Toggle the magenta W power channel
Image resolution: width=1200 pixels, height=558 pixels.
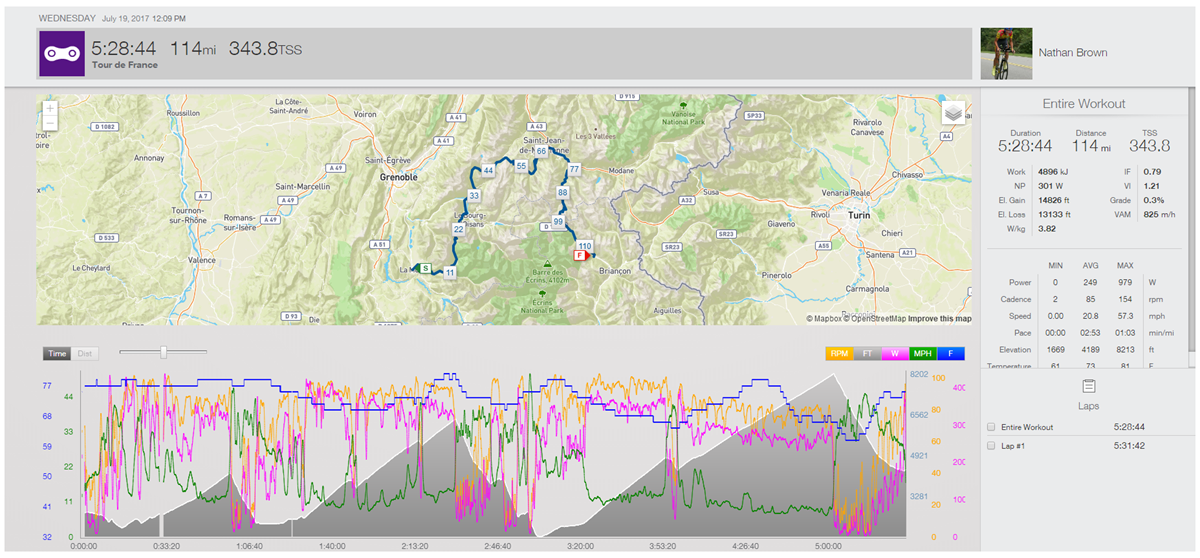point(895,353)
